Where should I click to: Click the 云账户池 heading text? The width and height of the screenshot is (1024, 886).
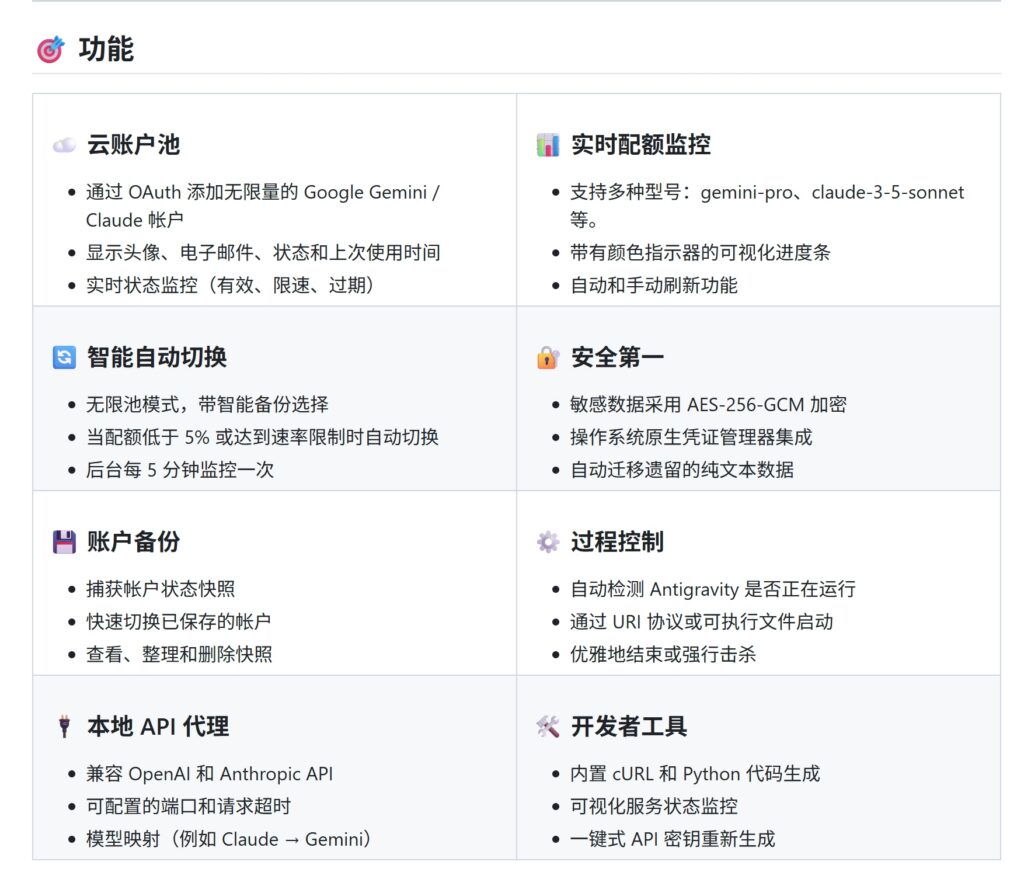pos(133,145)
